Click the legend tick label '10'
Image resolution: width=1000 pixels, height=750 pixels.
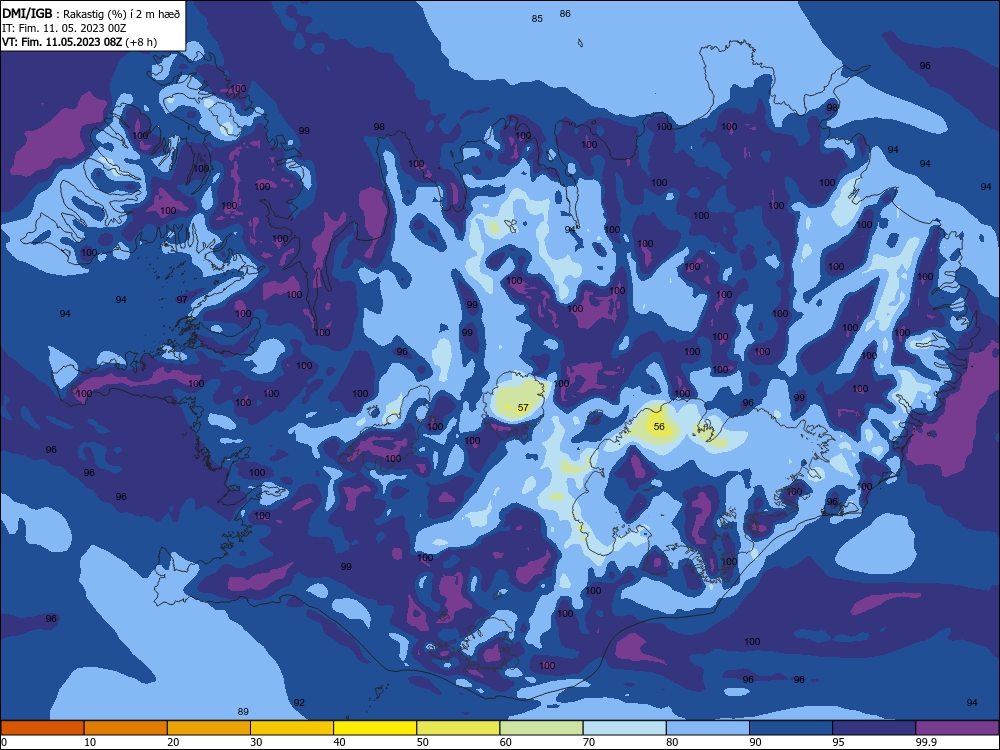click(90, 742)
